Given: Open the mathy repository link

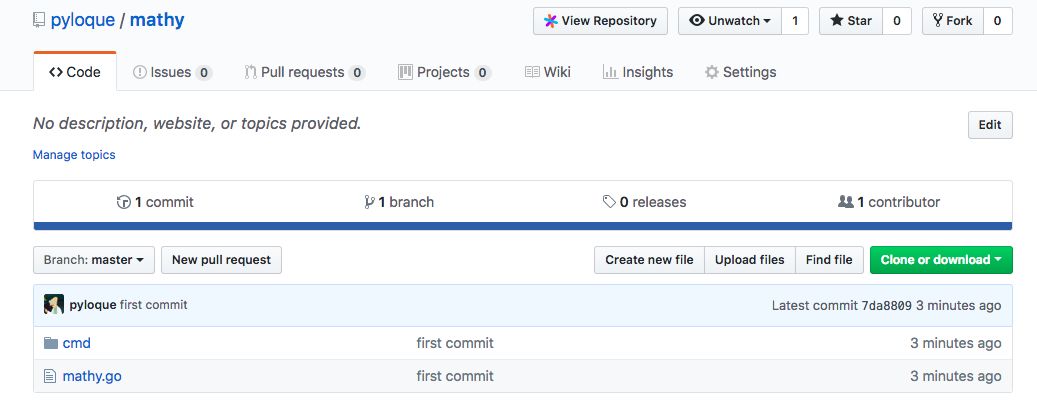Looking at the screenshot, I should click(x=157, y=21).
